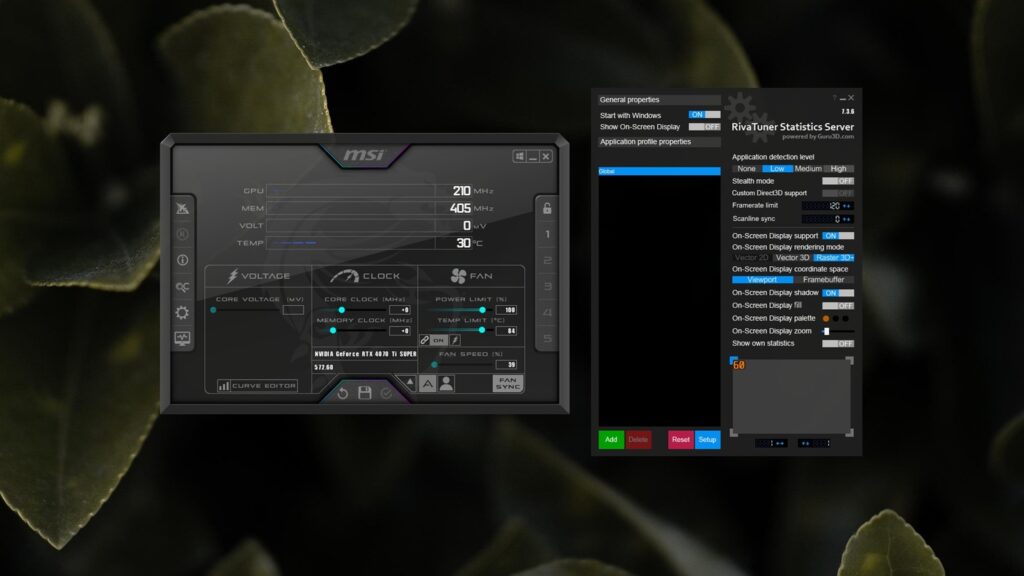1024x576 pixels.
Task: Click the Windows startup icon in Afterburner
Action: (519, 157)
